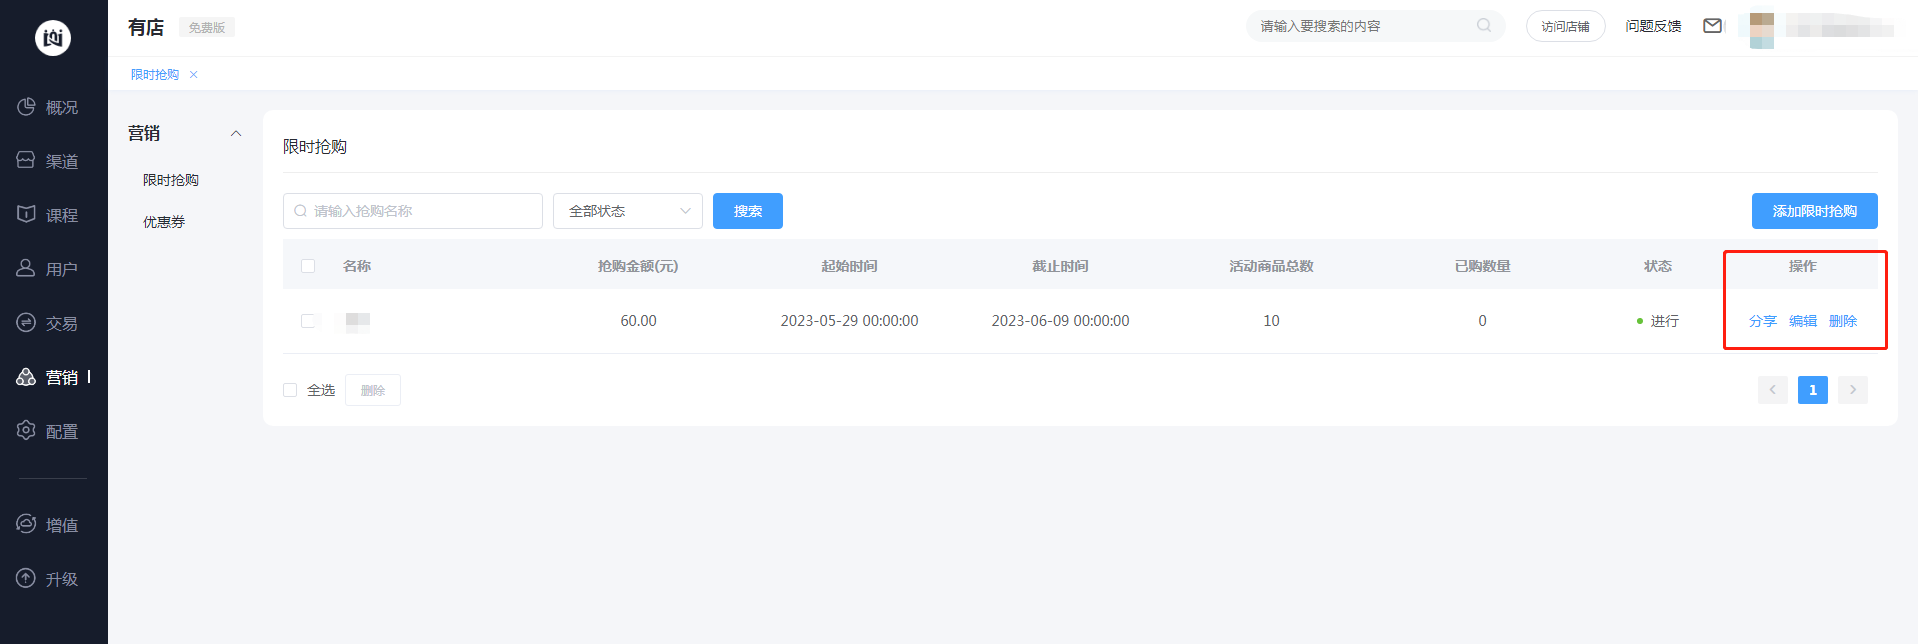
Task: Open the 用户 users sidebar item
Action: 48,269
